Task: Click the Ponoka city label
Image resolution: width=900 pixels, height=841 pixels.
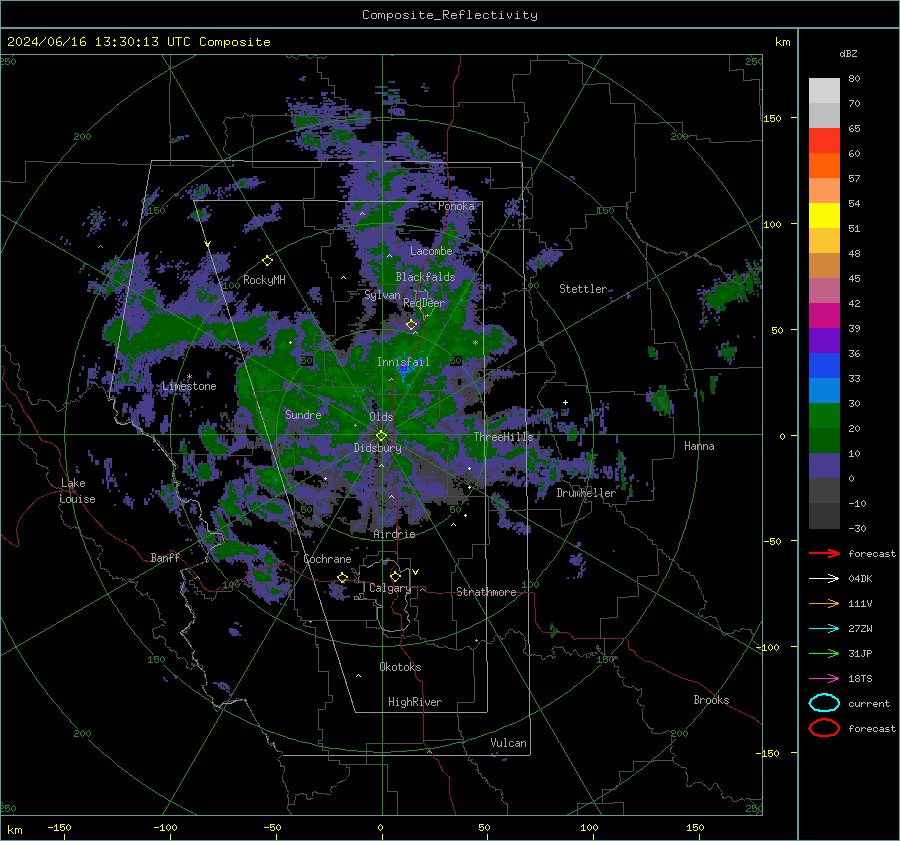Action: tap(456, 206)
